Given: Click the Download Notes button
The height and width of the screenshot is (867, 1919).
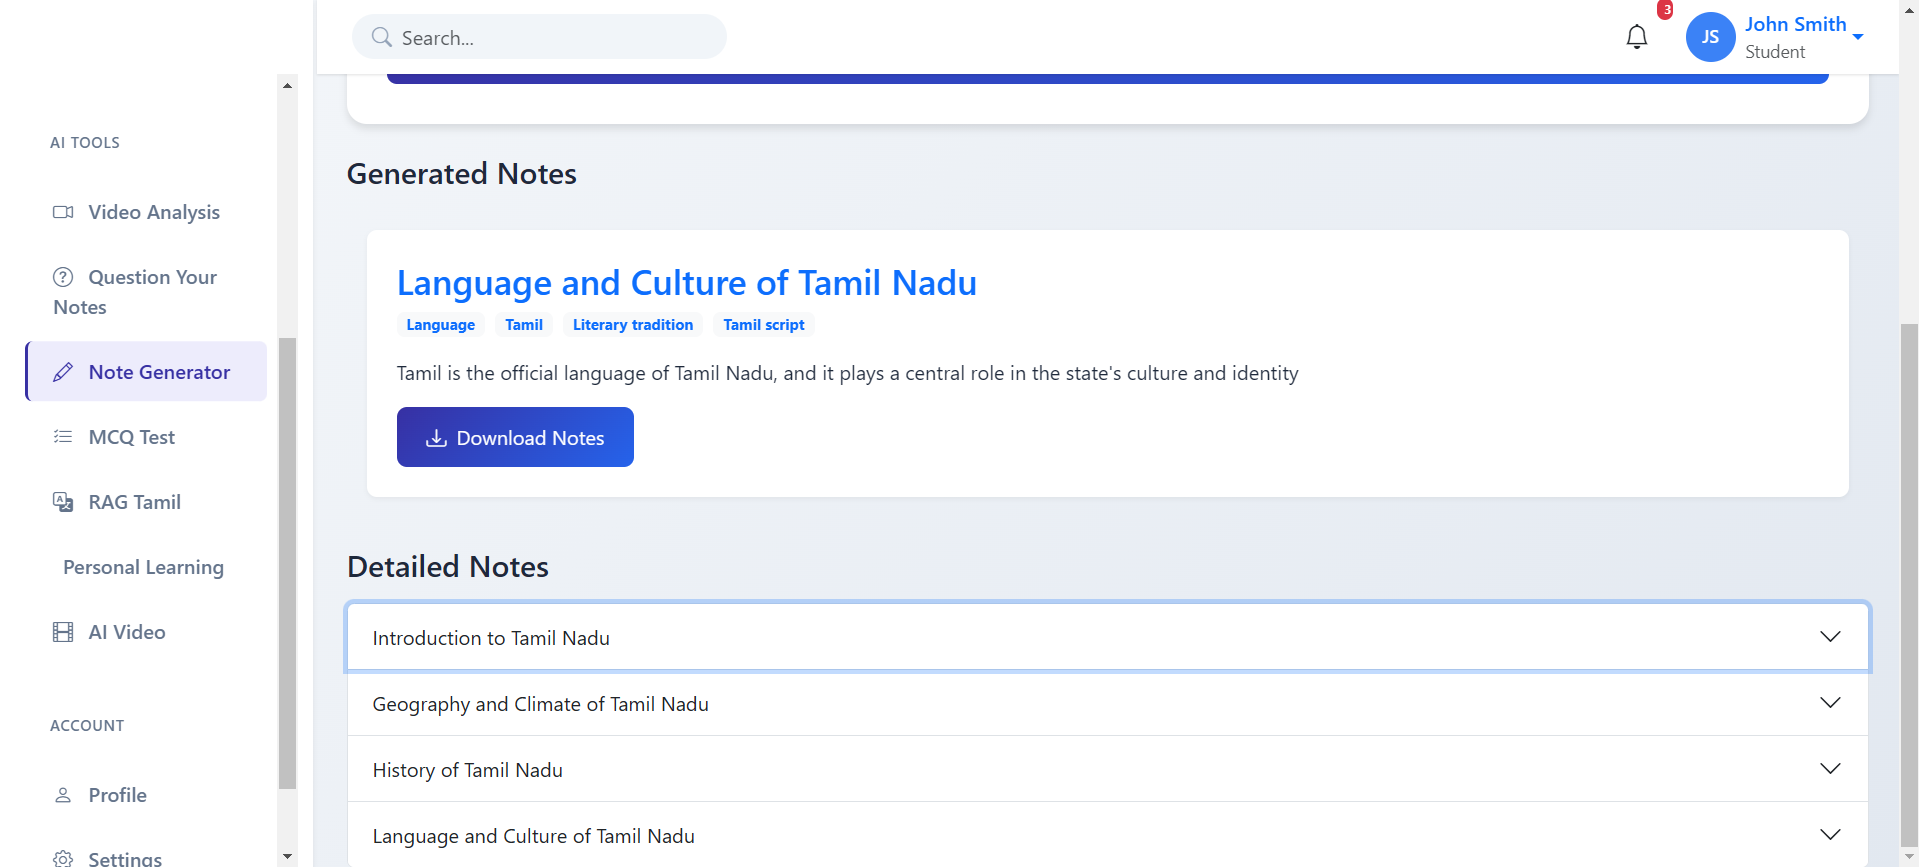Looking at the screenshot, I should point(515,437).
